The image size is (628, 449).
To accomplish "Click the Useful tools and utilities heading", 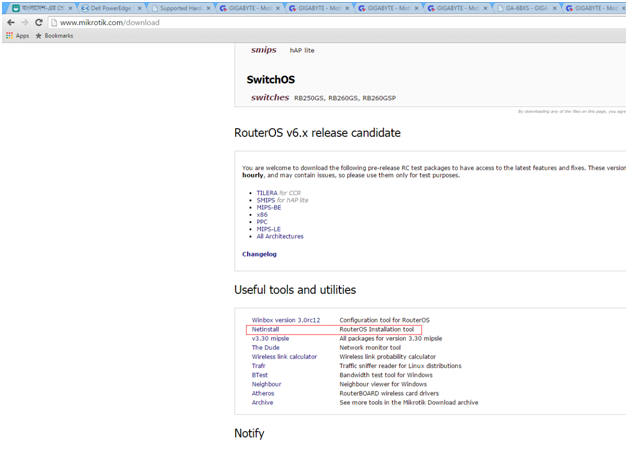I will [x=295, y=290].
